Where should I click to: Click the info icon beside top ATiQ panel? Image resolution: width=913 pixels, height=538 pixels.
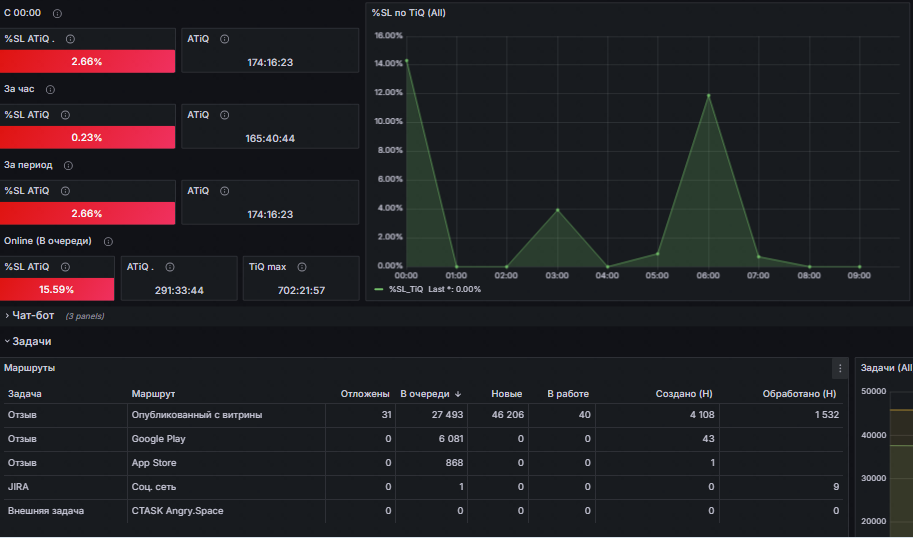[x=224, y=39]
